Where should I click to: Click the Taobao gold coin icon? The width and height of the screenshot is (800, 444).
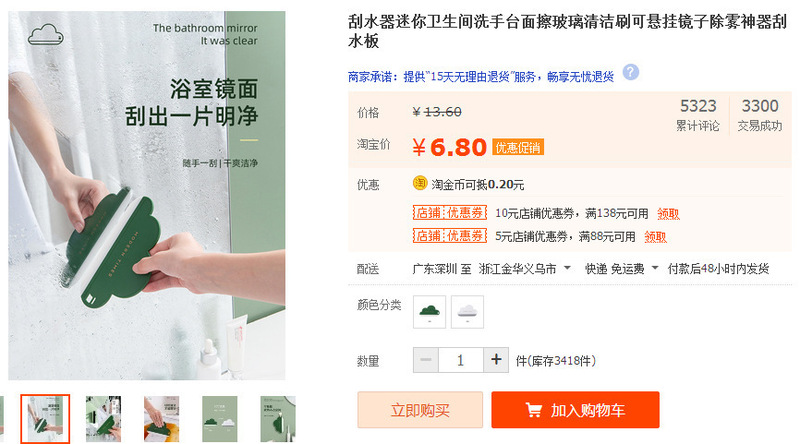419,183
